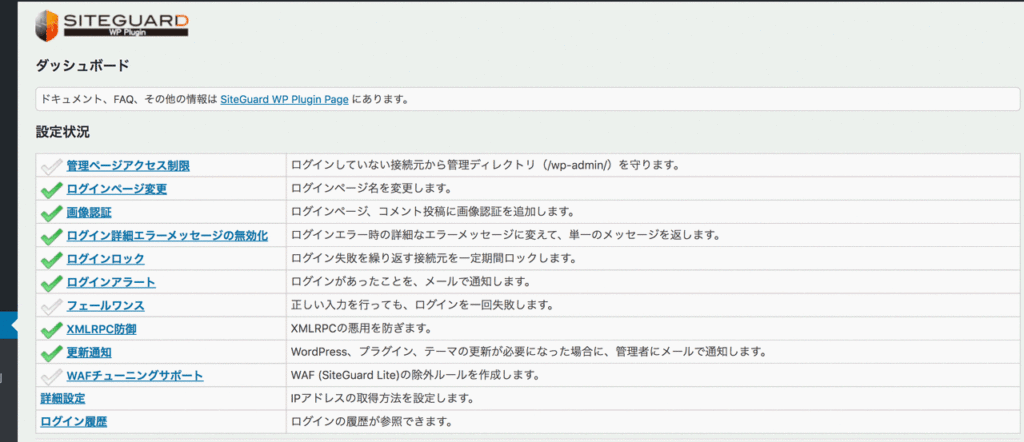The height and width of the screenshot is (442, 1024).
Task: Click the active blue sidebar menu item
Action: pos(8,325)
